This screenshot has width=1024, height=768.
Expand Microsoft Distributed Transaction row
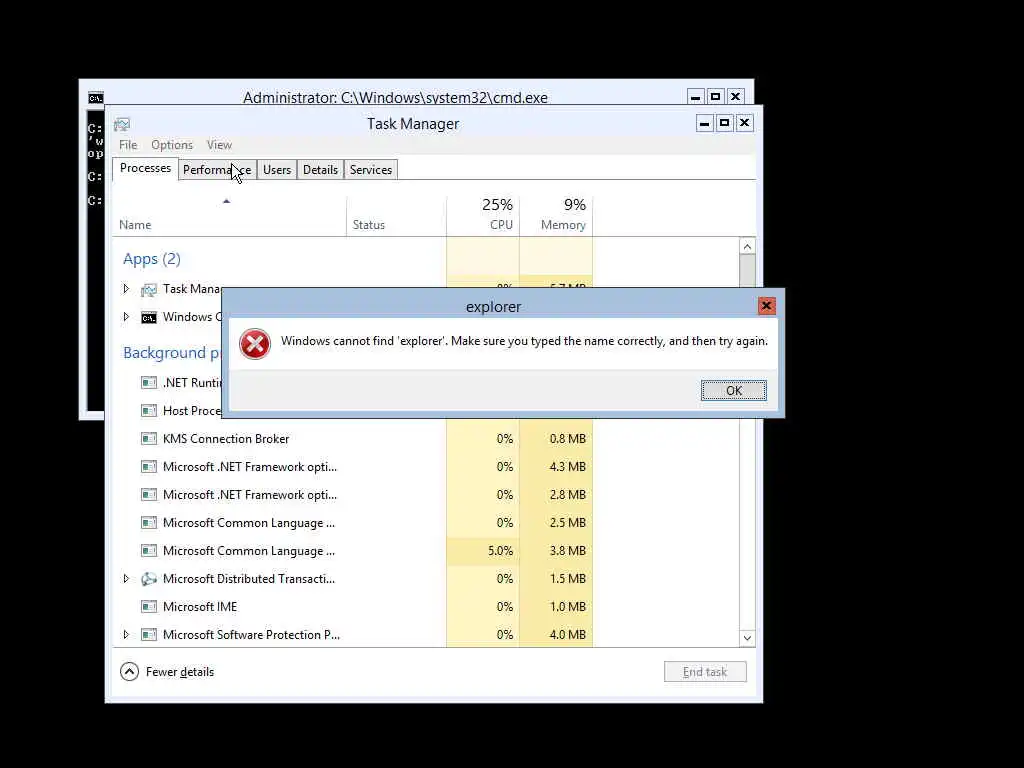(x=126, y=579)
